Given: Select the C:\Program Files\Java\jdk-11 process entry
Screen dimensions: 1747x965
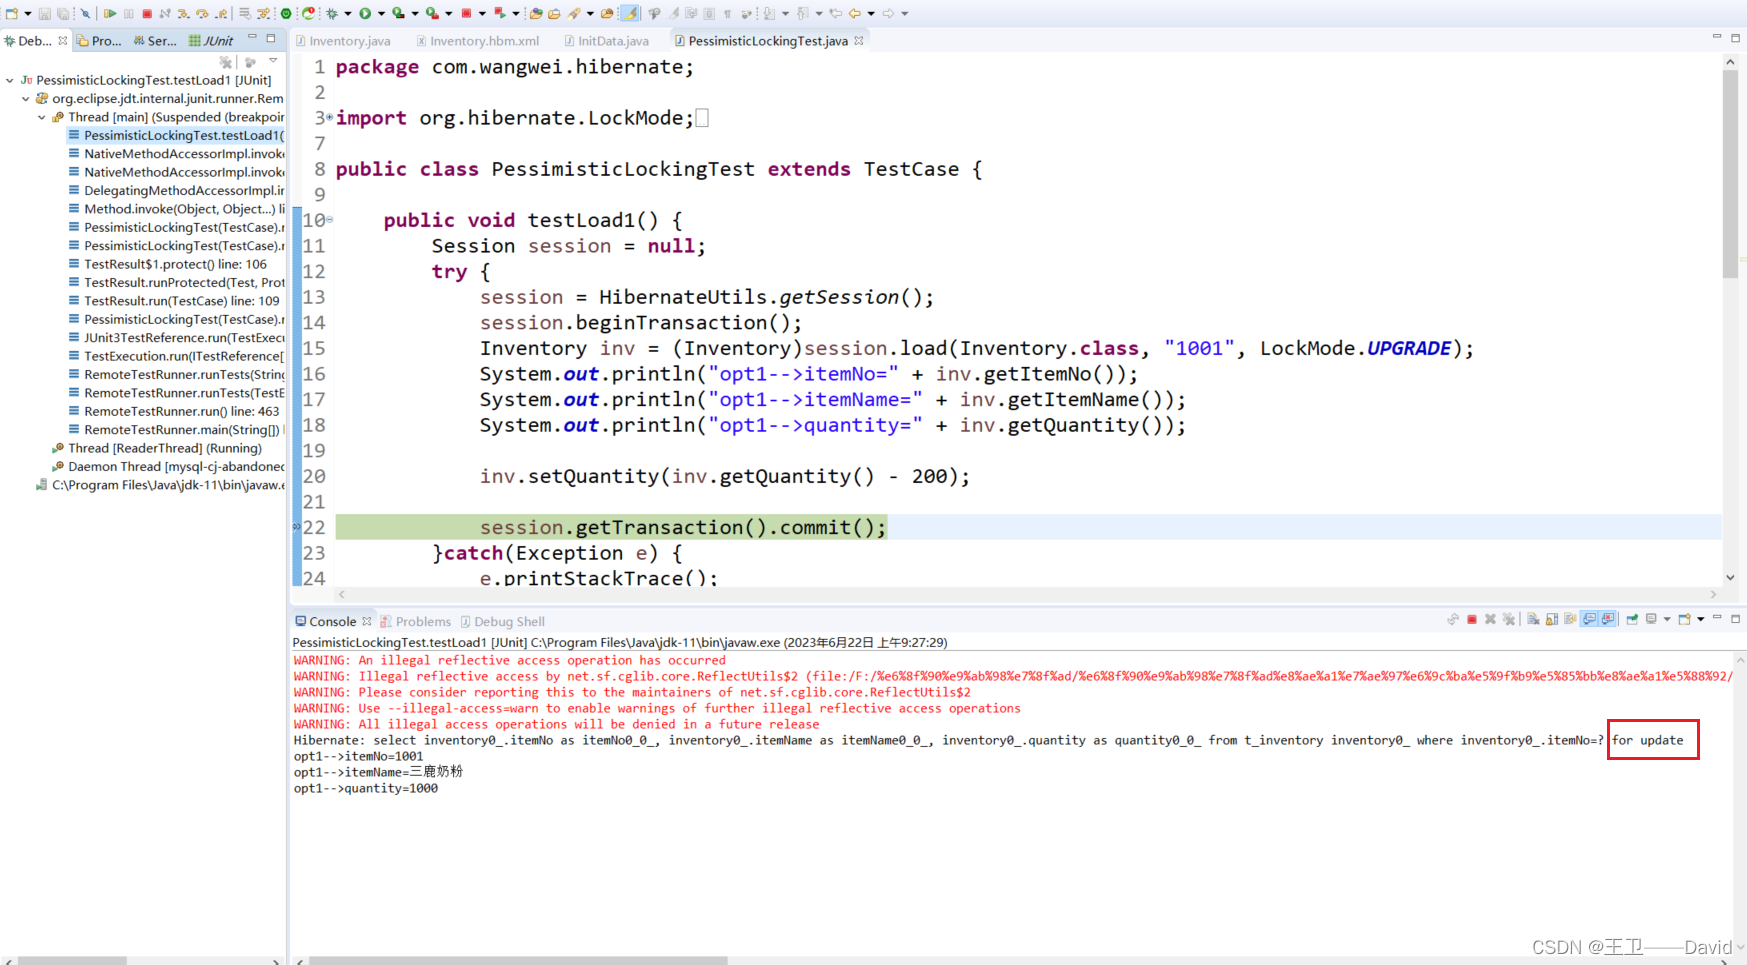Looking at the screenshot, I should pos(160,485).
